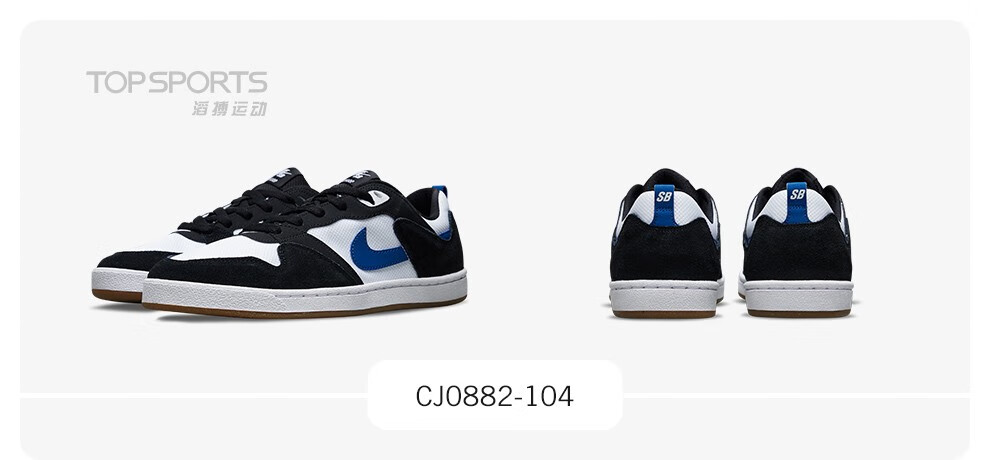Select the 滔搏运动 Chinese brand text
The height and width of the screenshot is (460, 990).
(x=230, y=109)
